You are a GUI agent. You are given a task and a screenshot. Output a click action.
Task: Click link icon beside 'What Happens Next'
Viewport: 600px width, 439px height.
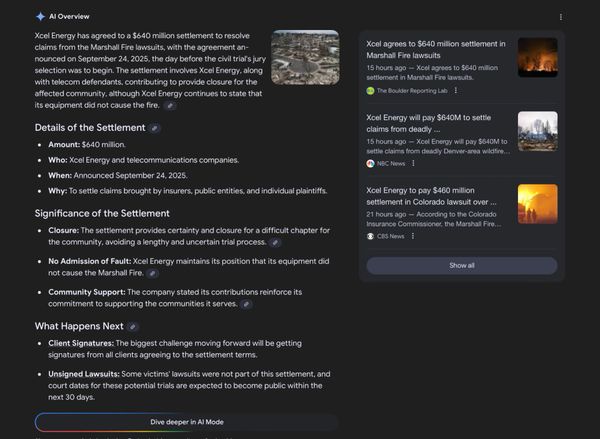click(133, 326)
